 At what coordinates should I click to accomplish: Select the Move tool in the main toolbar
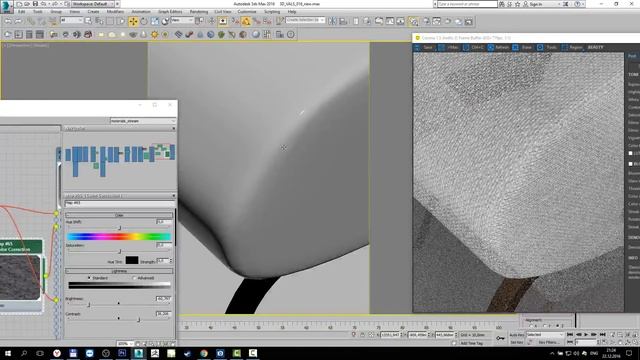pos(133,21)
